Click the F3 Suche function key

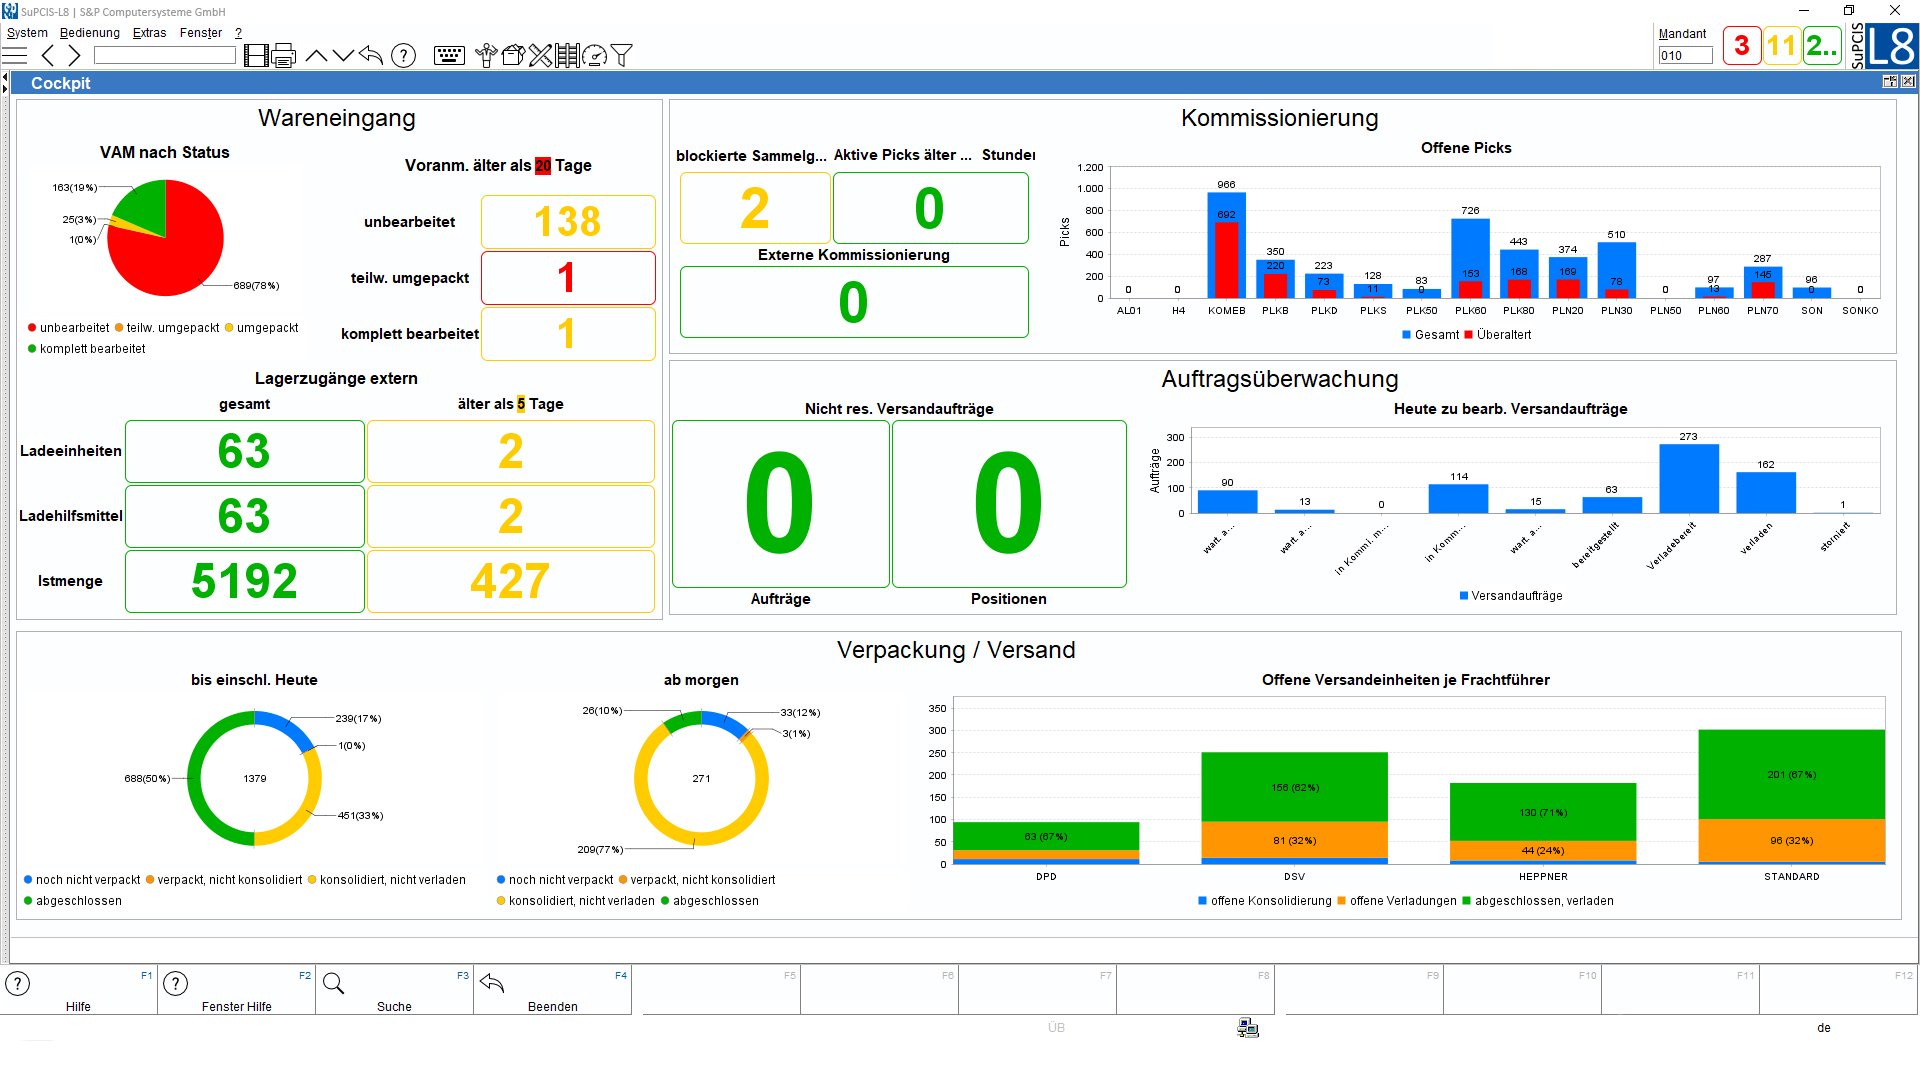(394, 990)
